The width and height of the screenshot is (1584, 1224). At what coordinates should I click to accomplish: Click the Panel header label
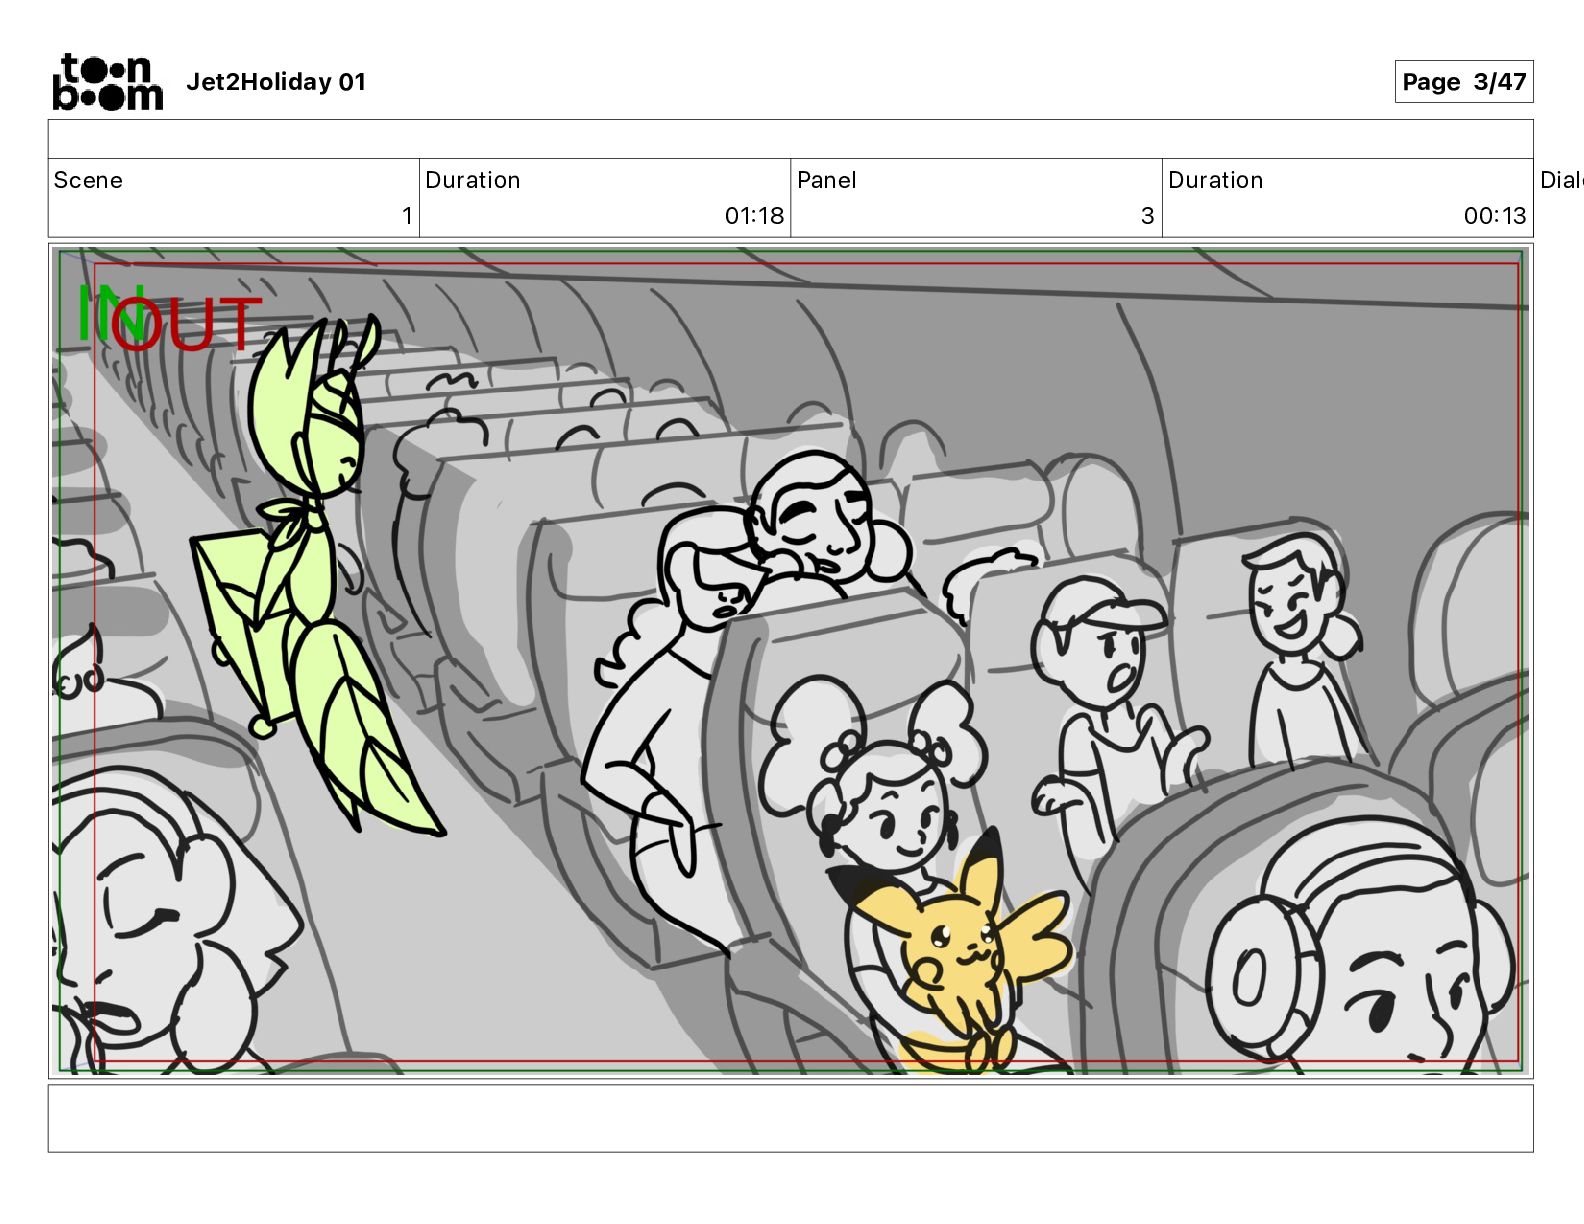point(826,180)
